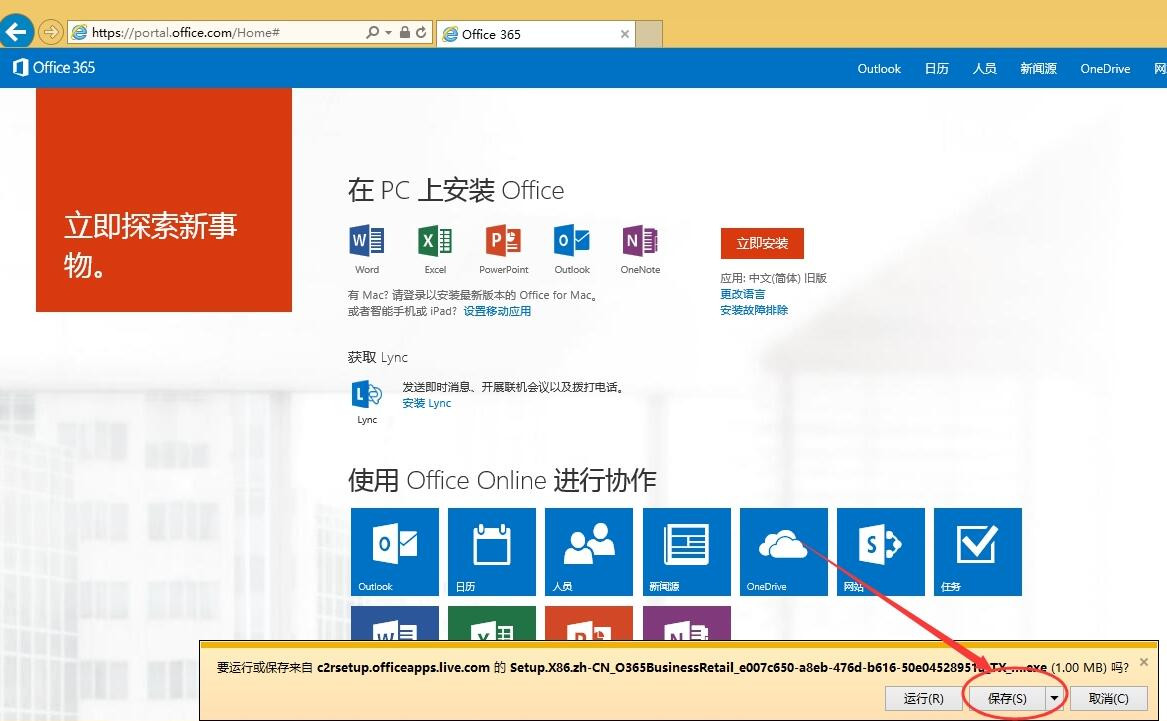This screenshot has height=721, width=1167.
Task: Close the download notification bar
Action: [1144, 661]
